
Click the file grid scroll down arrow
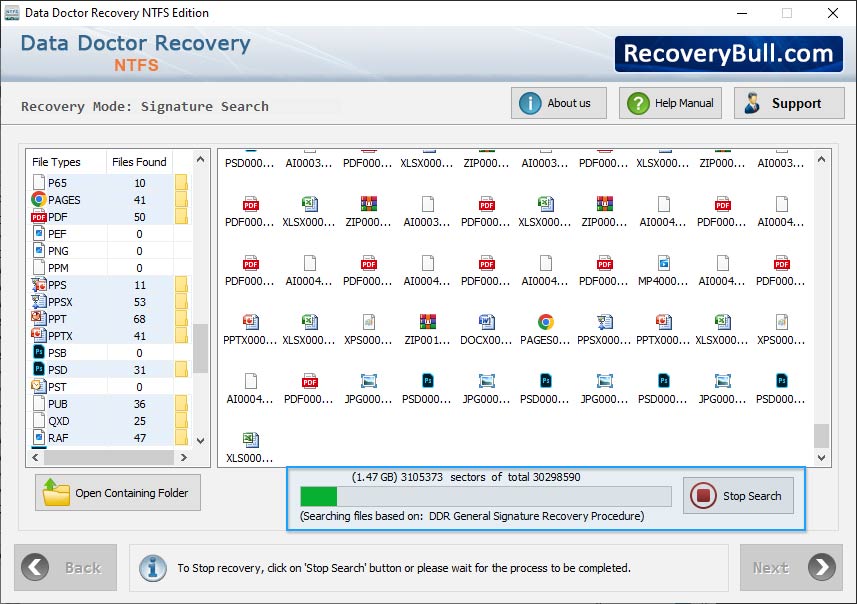point(821,458)
